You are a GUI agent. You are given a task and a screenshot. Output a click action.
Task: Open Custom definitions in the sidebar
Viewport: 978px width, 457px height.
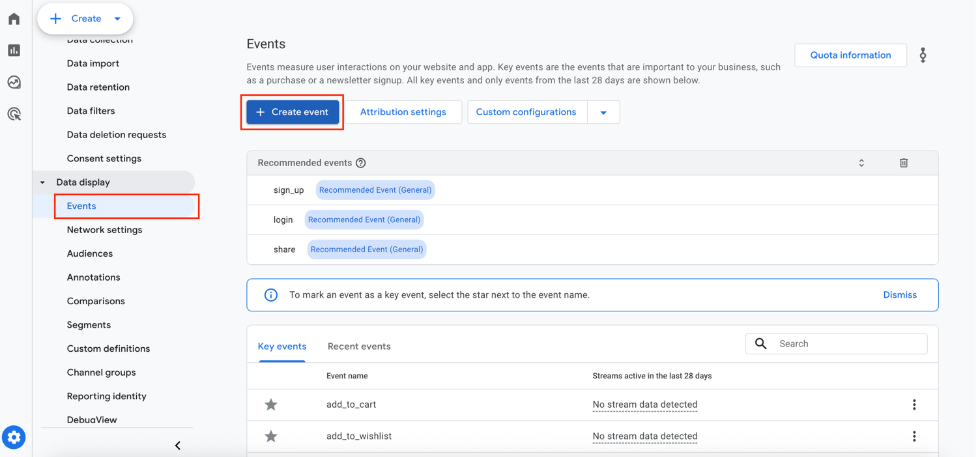109,349
